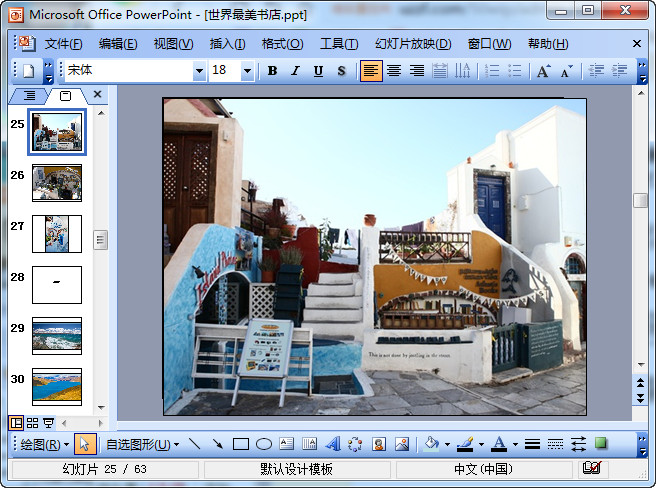Click the center align text icon
Screen dimensions: 656x488
pyautogui.click(x=394, y=71)
